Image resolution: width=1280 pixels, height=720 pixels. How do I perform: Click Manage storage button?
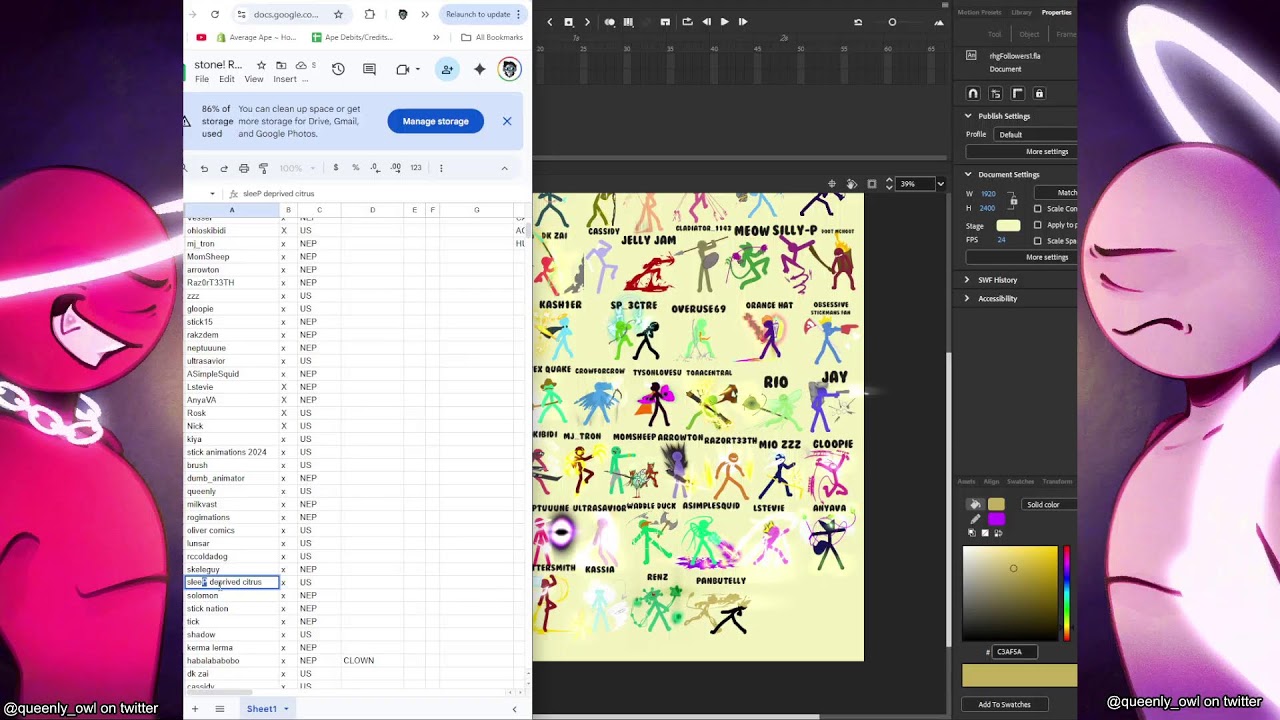435,121
